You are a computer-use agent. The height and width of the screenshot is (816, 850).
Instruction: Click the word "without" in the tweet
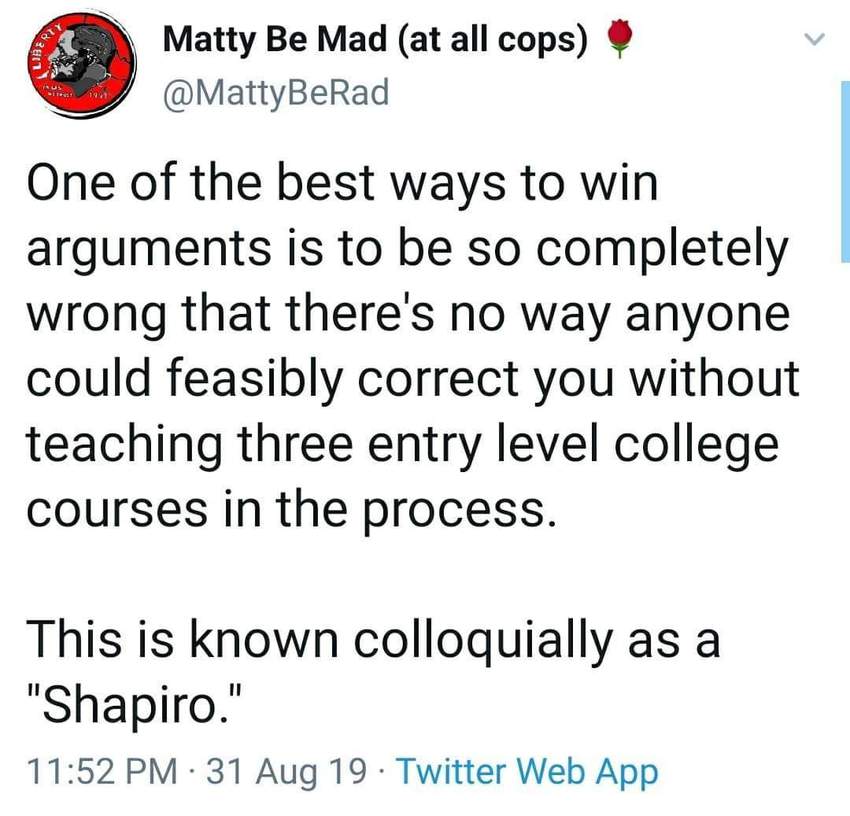(714, 379)
